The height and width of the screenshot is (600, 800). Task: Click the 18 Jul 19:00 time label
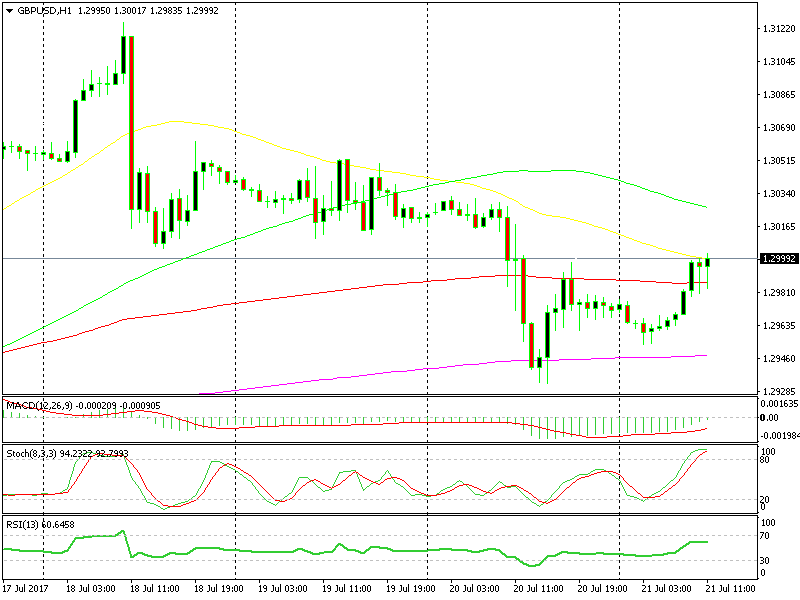pos(219,588)
